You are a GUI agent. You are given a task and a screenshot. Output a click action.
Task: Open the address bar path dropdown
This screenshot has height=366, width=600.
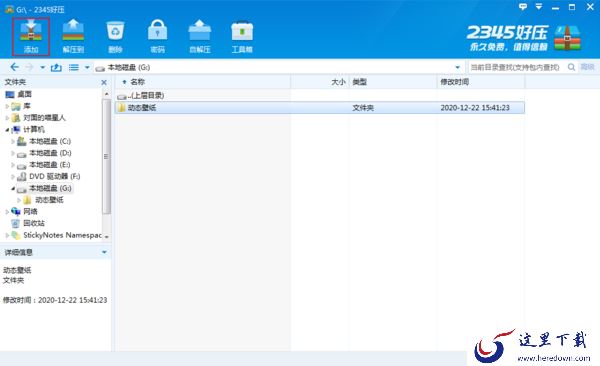[457, 67]
